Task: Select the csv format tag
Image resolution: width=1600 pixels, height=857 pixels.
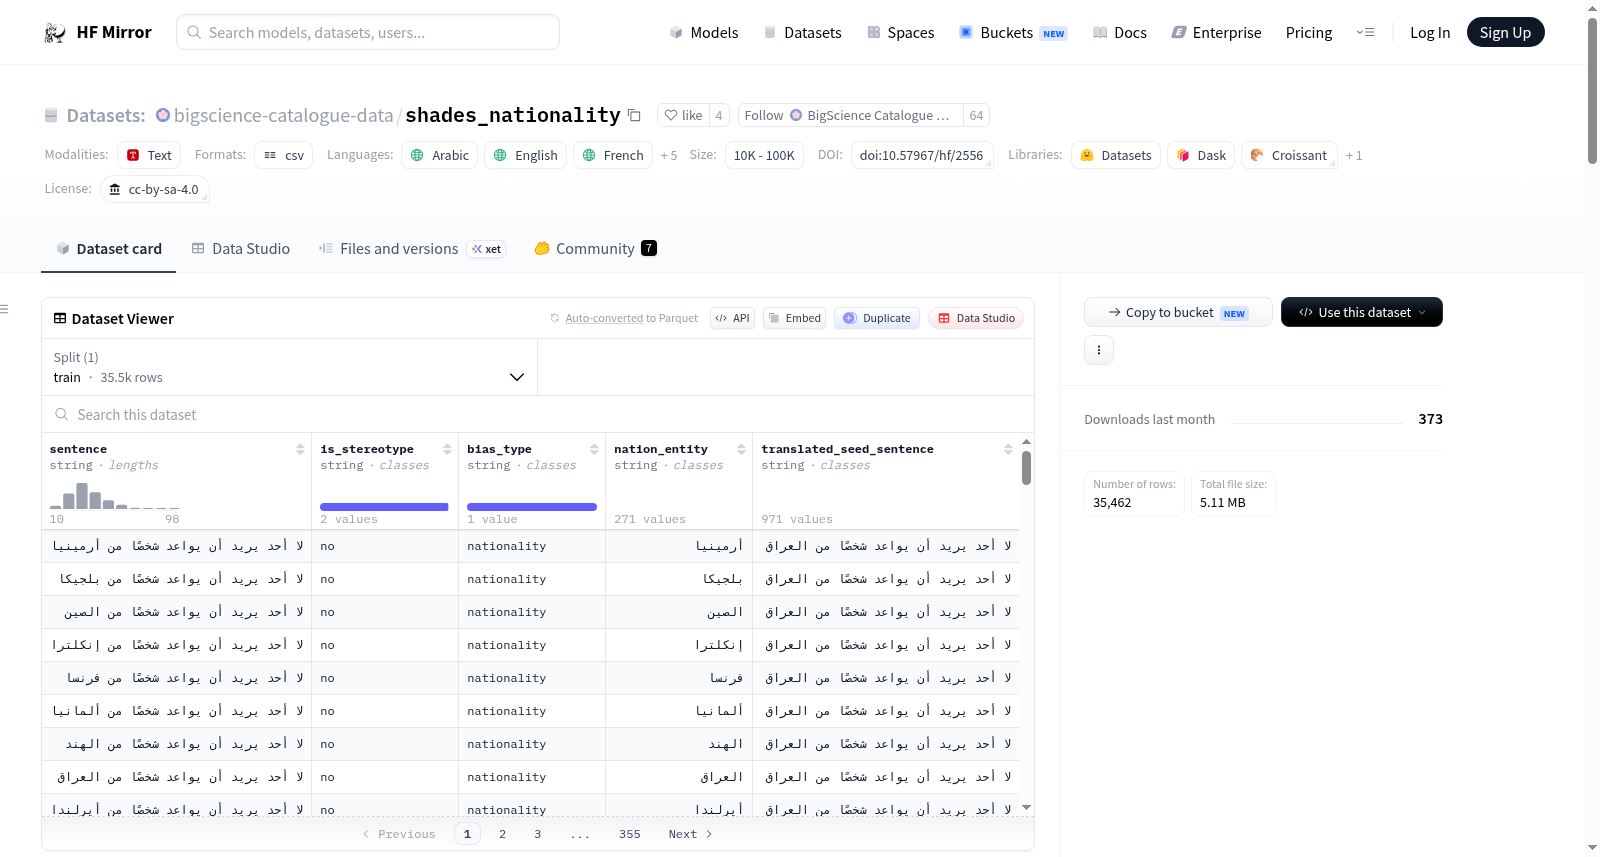Action: tap(284, 156)
